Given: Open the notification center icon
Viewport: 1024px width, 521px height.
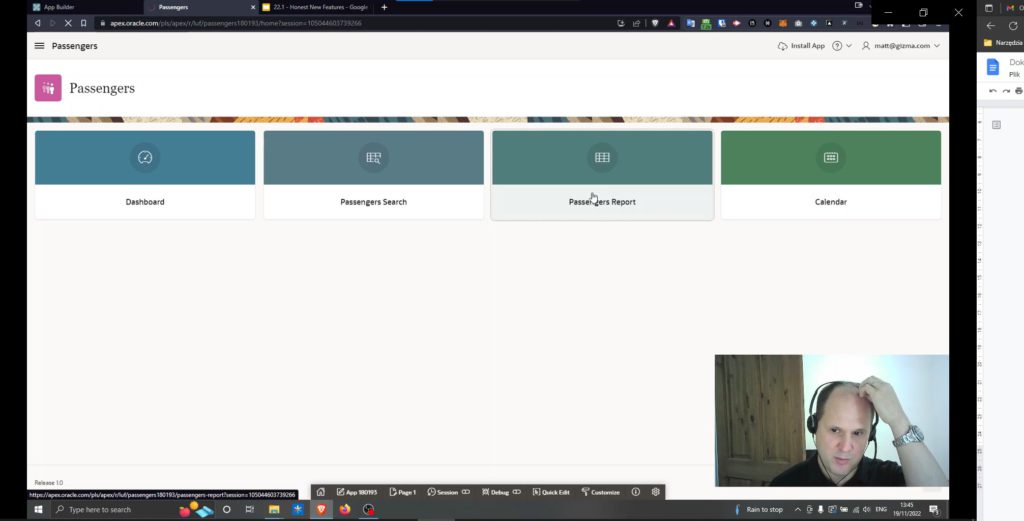Looking at the screenshot, I should [x=934, y=510].
